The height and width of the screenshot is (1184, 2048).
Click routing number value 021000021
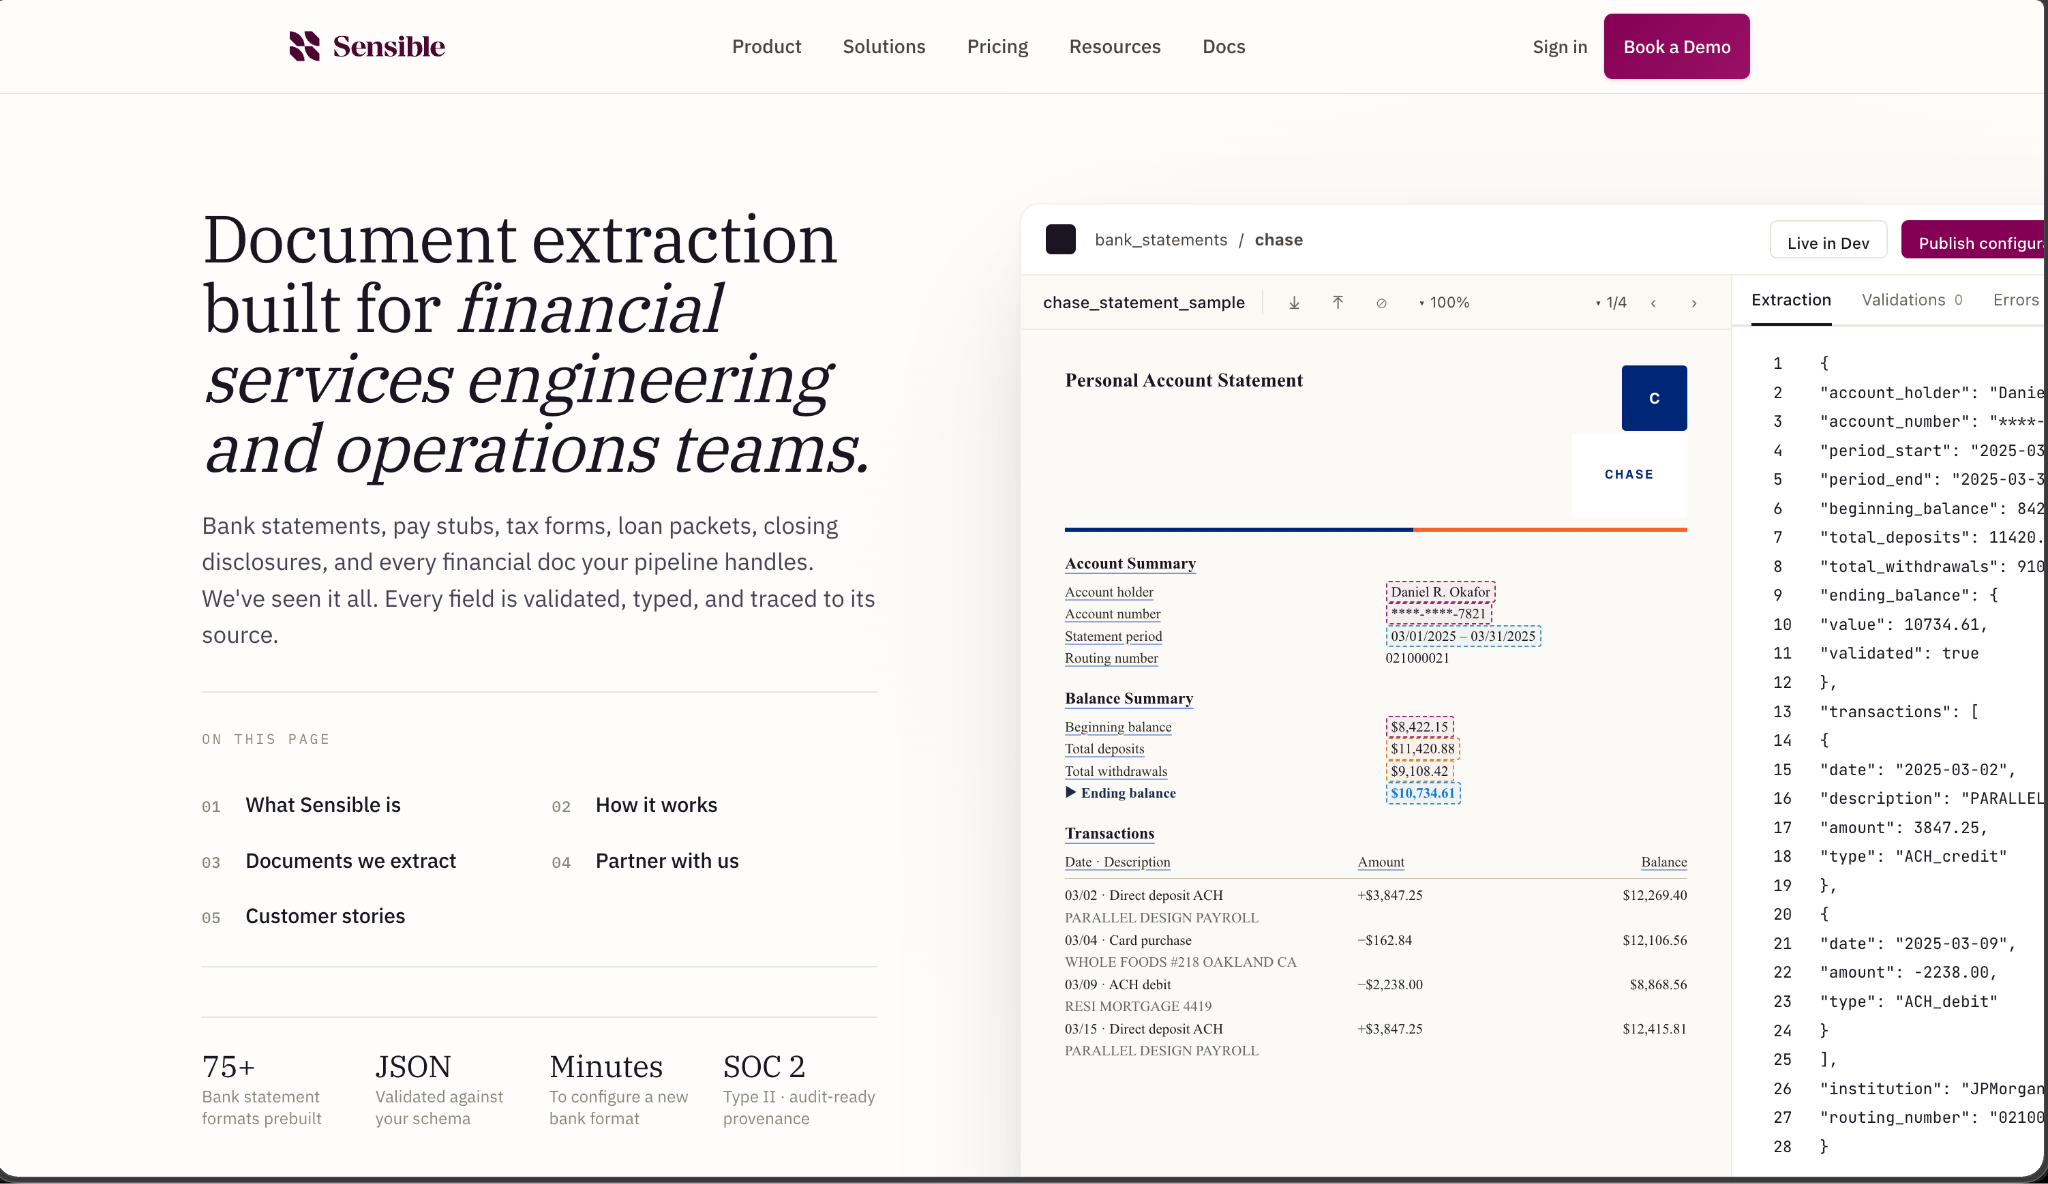pos(1417,658)
